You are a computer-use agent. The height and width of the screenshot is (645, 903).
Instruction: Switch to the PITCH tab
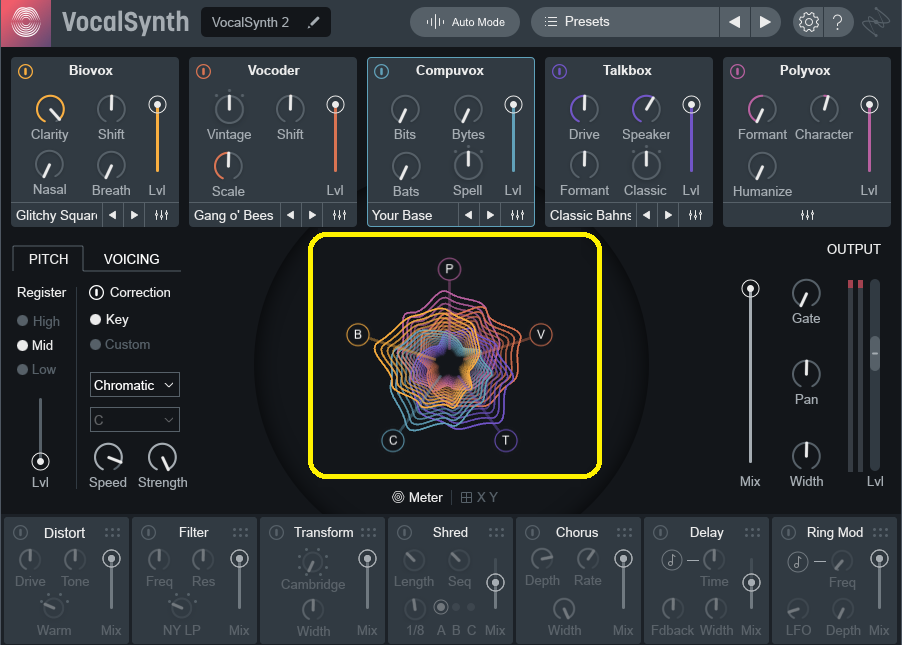tap(48, 259)
